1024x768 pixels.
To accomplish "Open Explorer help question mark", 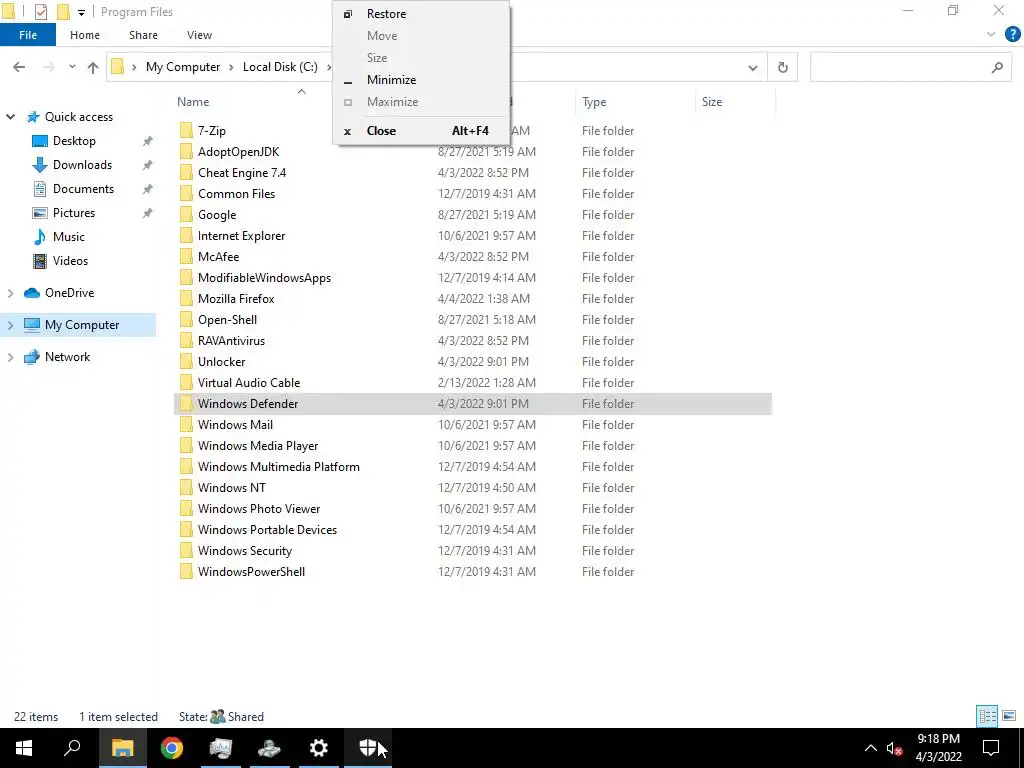I will click(x=1012, y=35).
